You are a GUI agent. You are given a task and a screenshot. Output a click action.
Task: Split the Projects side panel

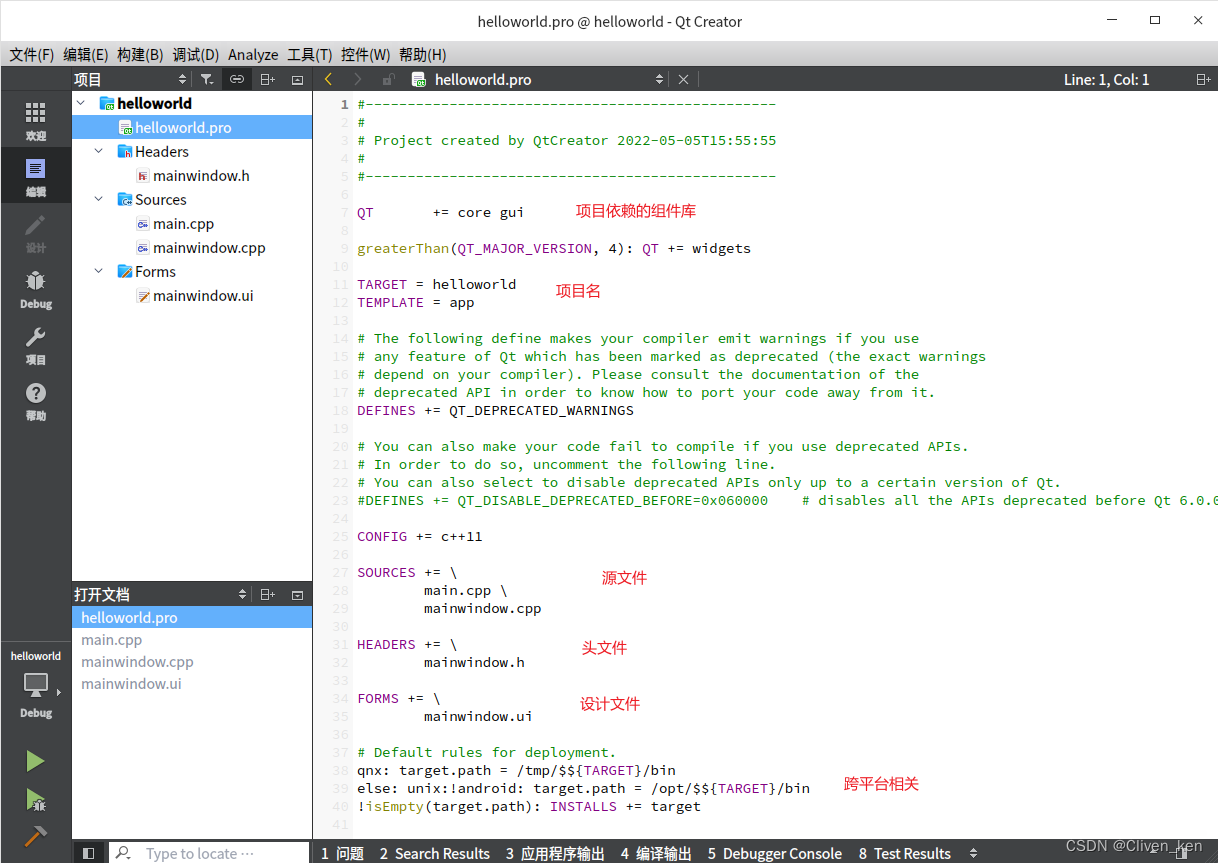tap(267, 79)
